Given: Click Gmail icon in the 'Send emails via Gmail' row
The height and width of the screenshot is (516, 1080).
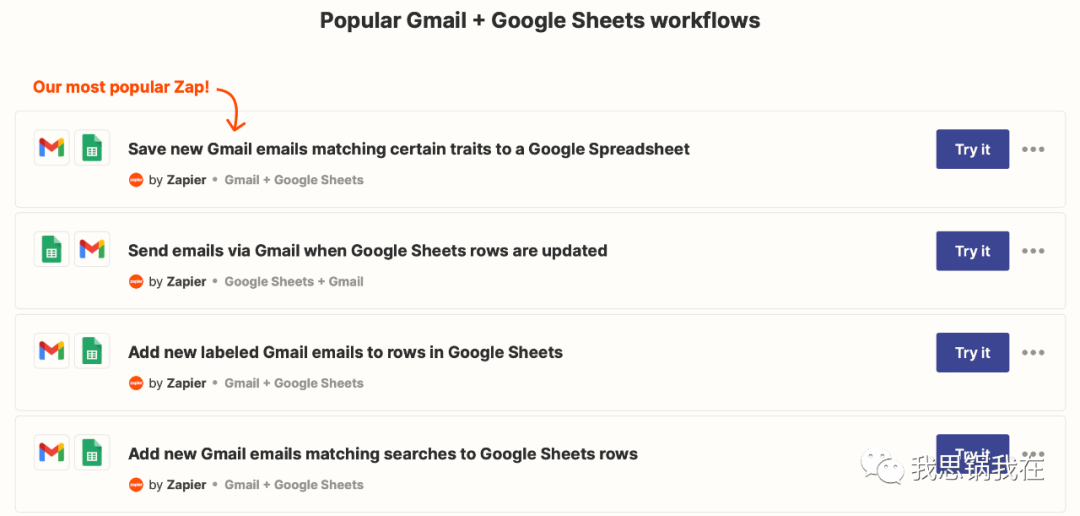Looking at the screenshot, I should point(92,249).
